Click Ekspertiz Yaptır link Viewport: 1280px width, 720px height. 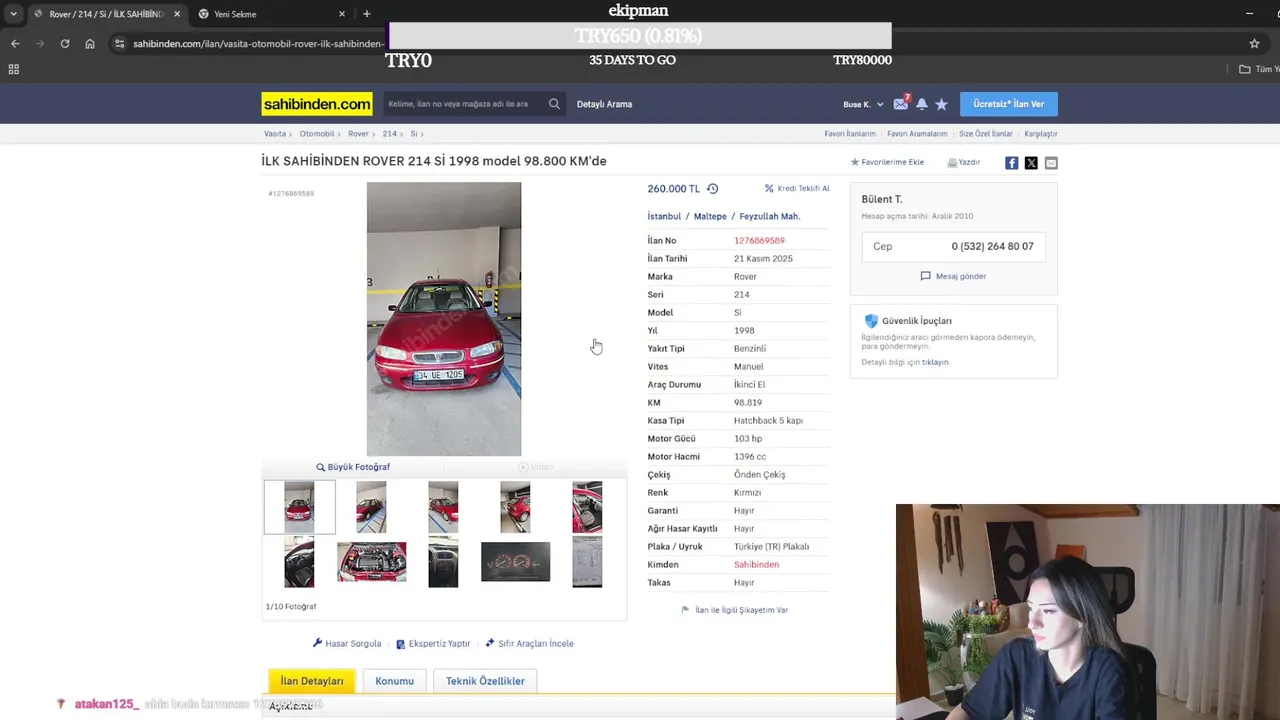pos(433,644)
